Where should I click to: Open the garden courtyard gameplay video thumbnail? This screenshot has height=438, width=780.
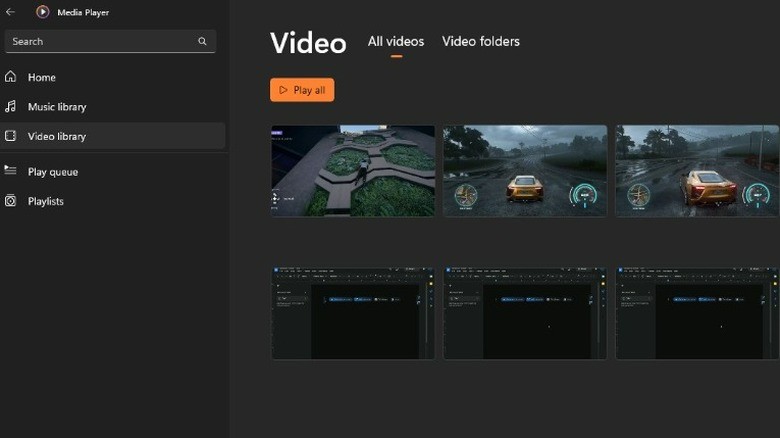click(x=352, y=171)
